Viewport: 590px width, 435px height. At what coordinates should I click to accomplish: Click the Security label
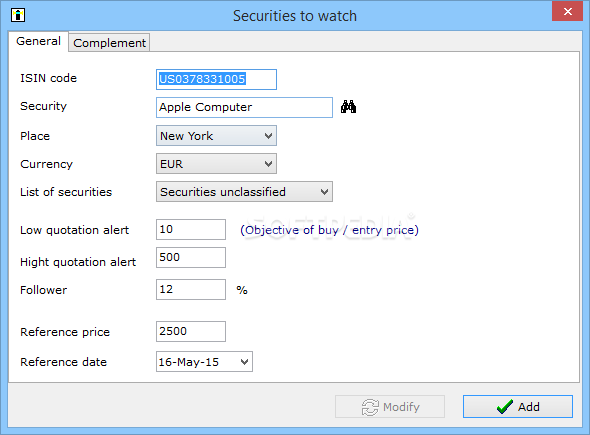tap(44, 106)
